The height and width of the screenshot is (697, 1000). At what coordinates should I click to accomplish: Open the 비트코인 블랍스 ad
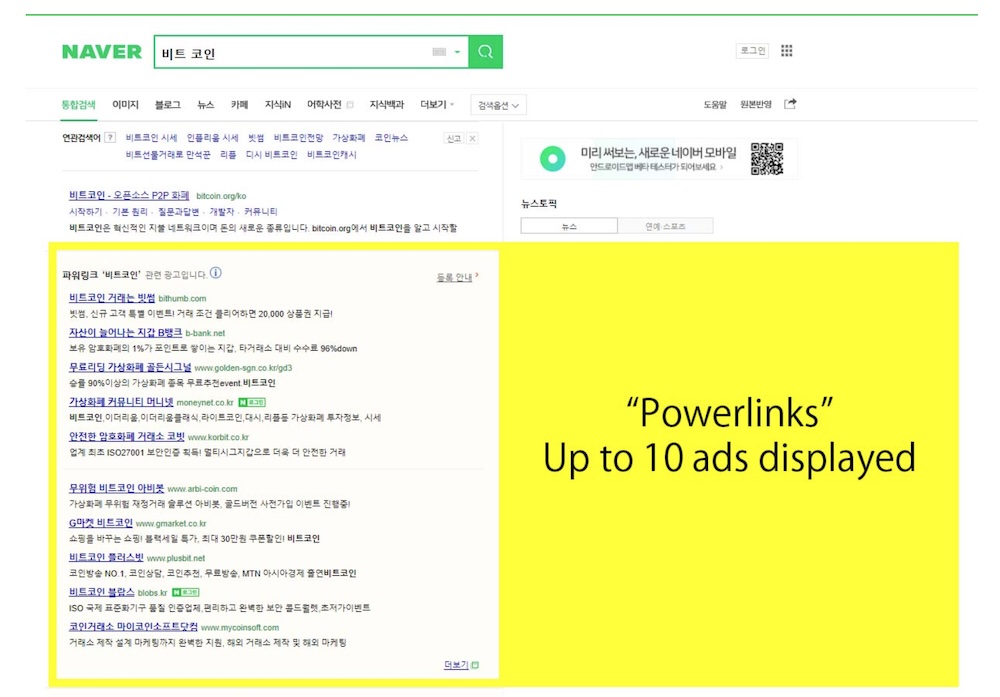(101, 592)
